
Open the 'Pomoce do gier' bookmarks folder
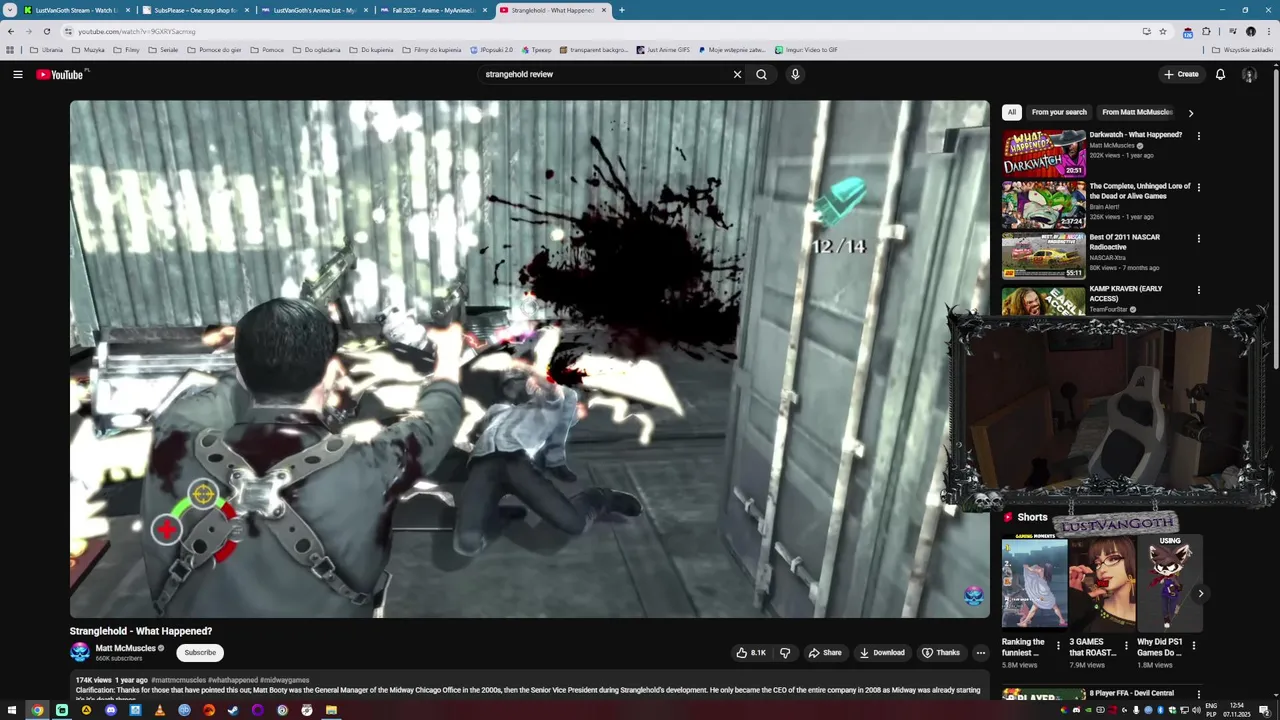pos(214,49)
